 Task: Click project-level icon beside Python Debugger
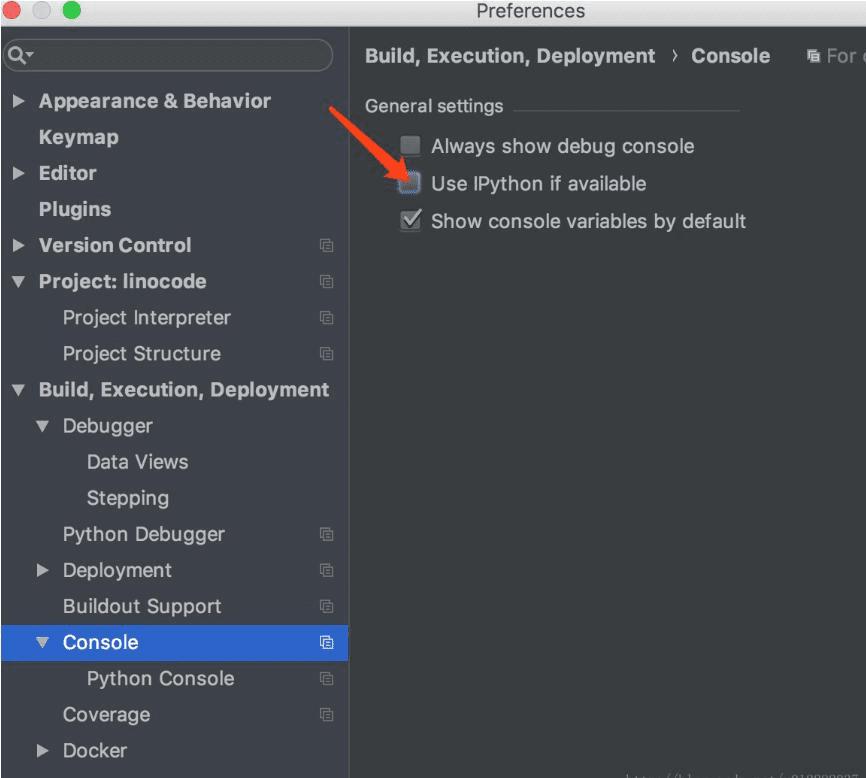pos(326,535)
